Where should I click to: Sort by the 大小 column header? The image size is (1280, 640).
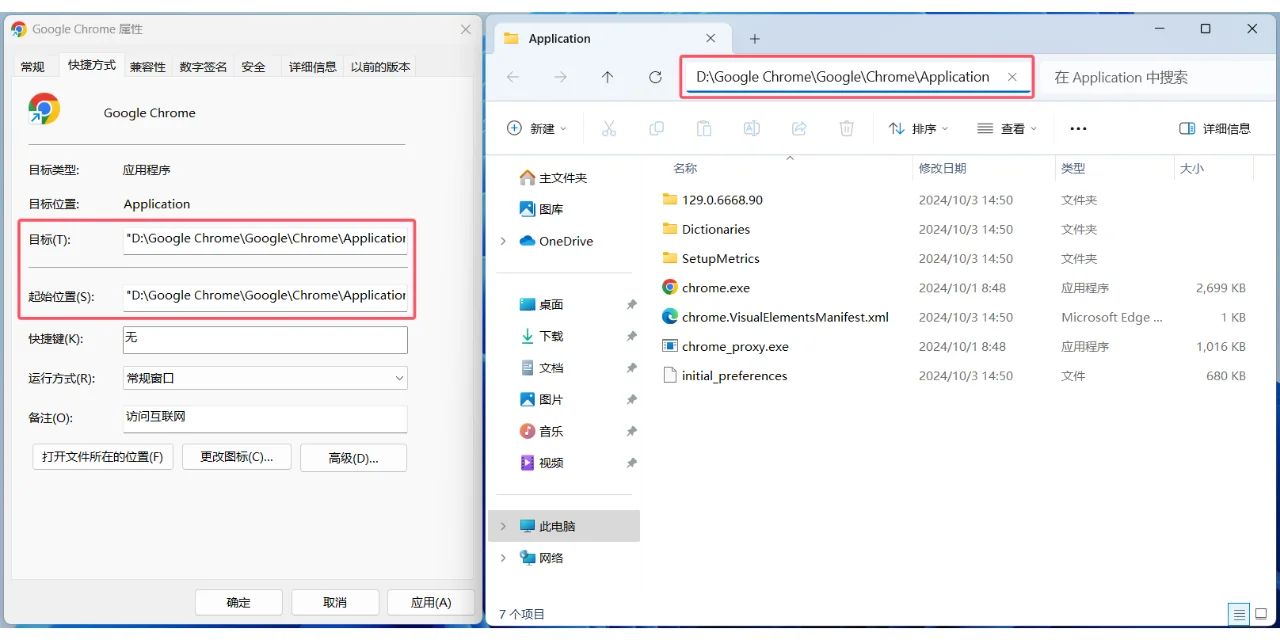1192,168
